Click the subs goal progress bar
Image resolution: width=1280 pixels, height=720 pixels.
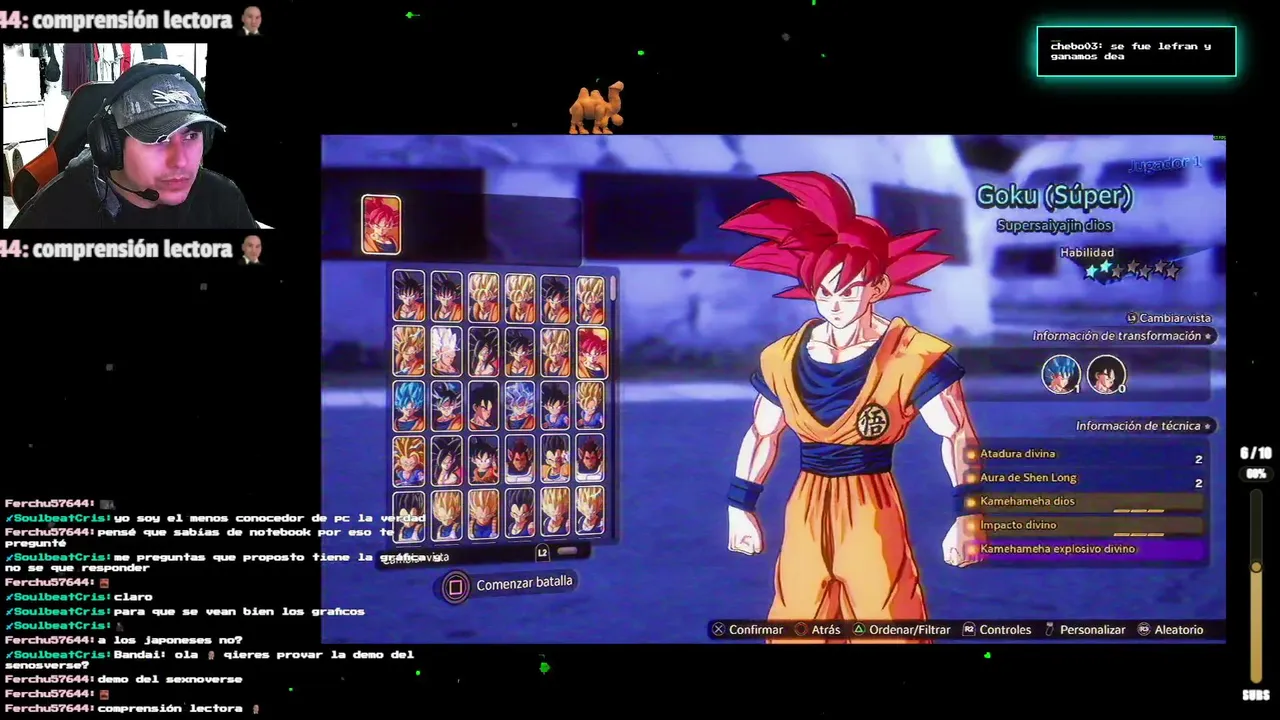click(x=1256, y=585)
